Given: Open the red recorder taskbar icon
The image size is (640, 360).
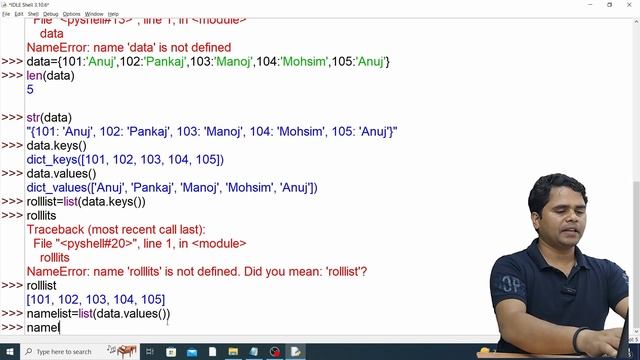Looking at the screenshot, I should 275,351.
